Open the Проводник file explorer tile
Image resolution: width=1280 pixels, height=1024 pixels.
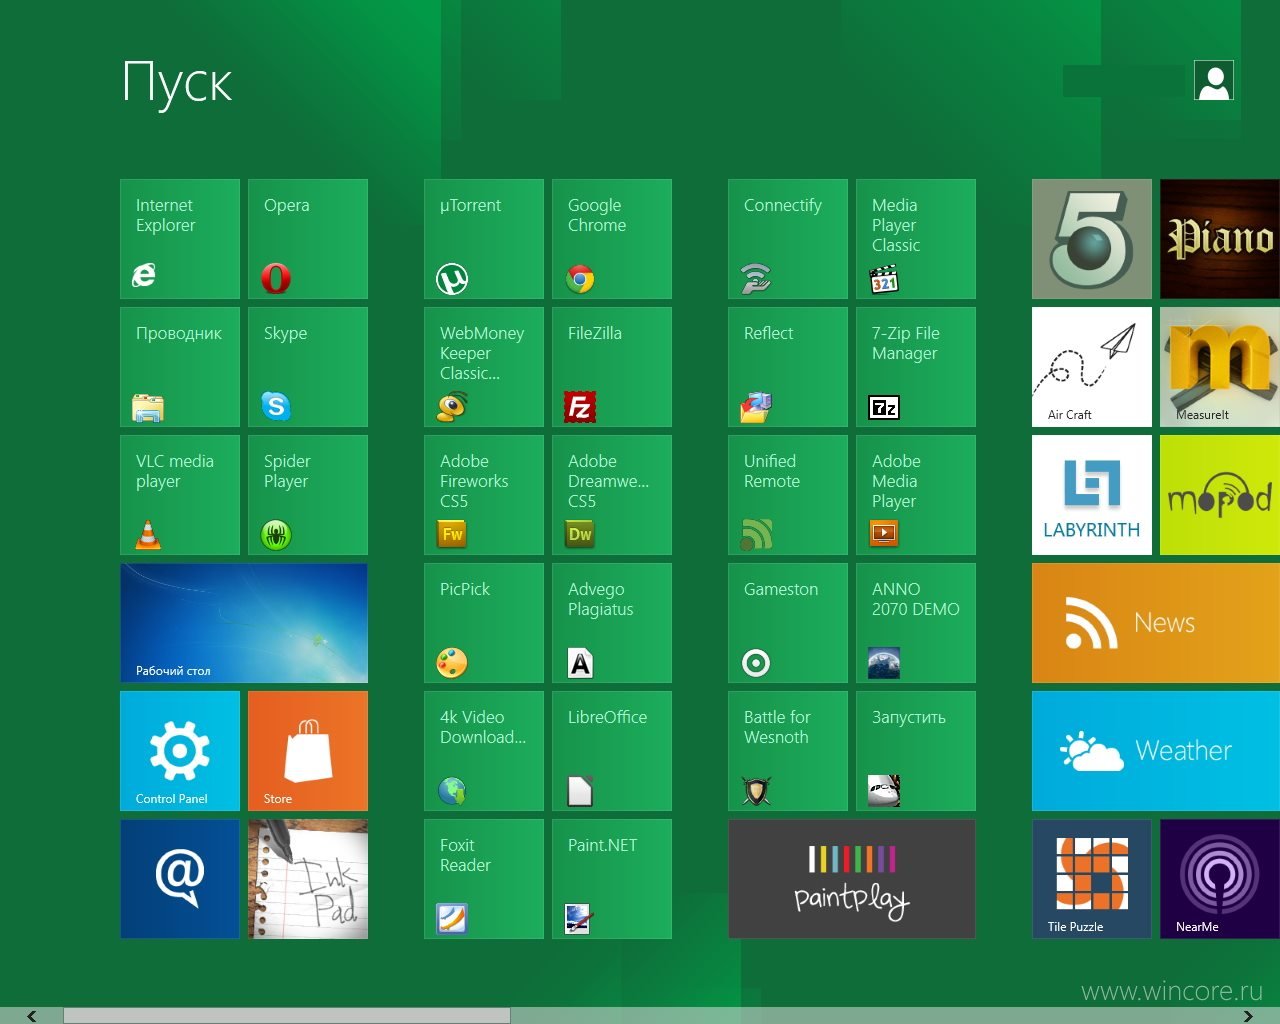point(180,367)
